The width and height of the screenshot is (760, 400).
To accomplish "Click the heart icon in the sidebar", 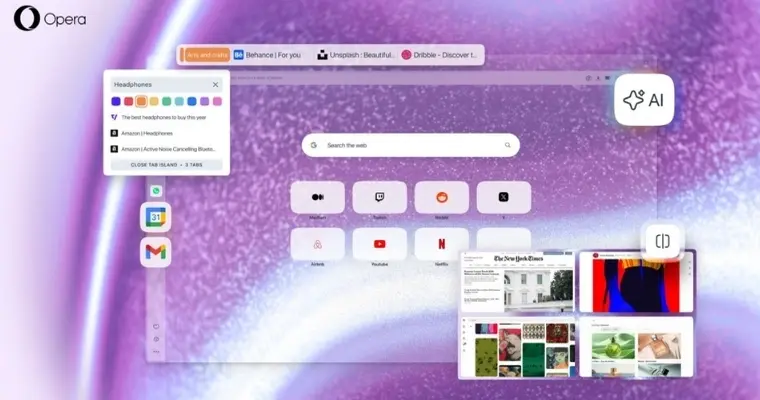I will pos(156,326).
